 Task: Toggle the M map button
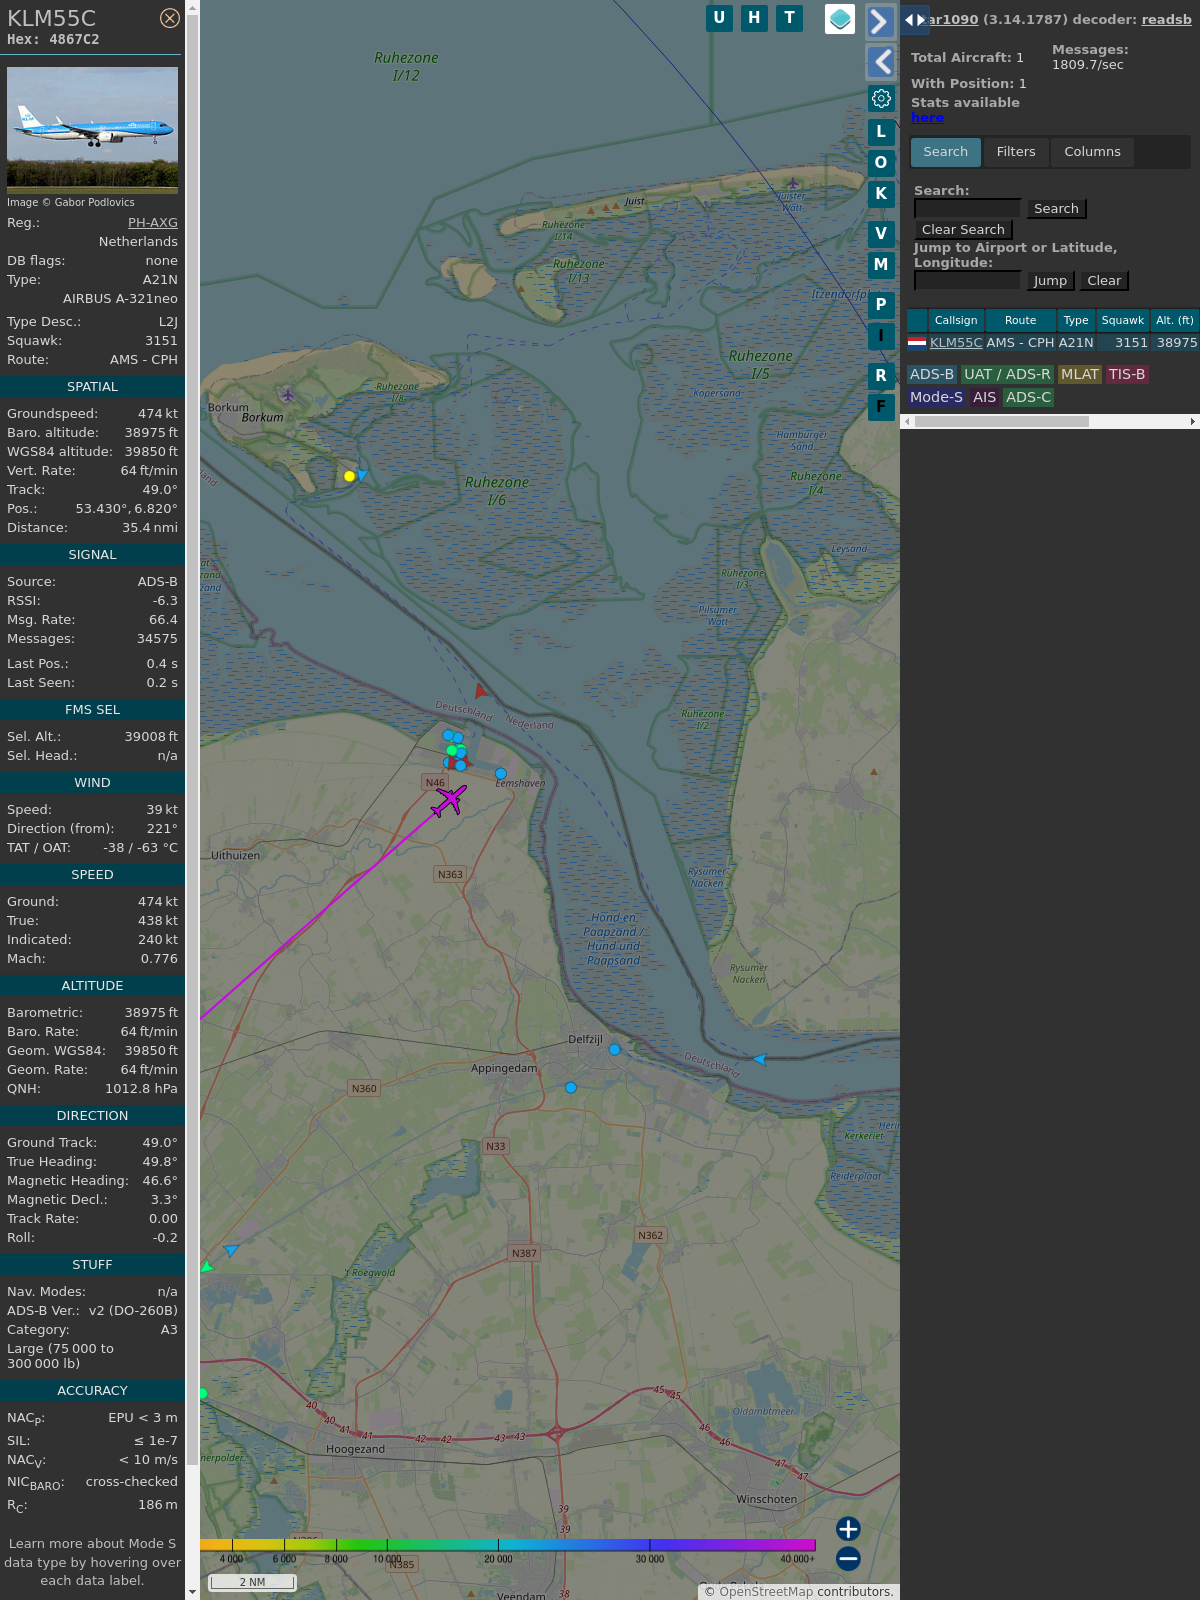881,265
